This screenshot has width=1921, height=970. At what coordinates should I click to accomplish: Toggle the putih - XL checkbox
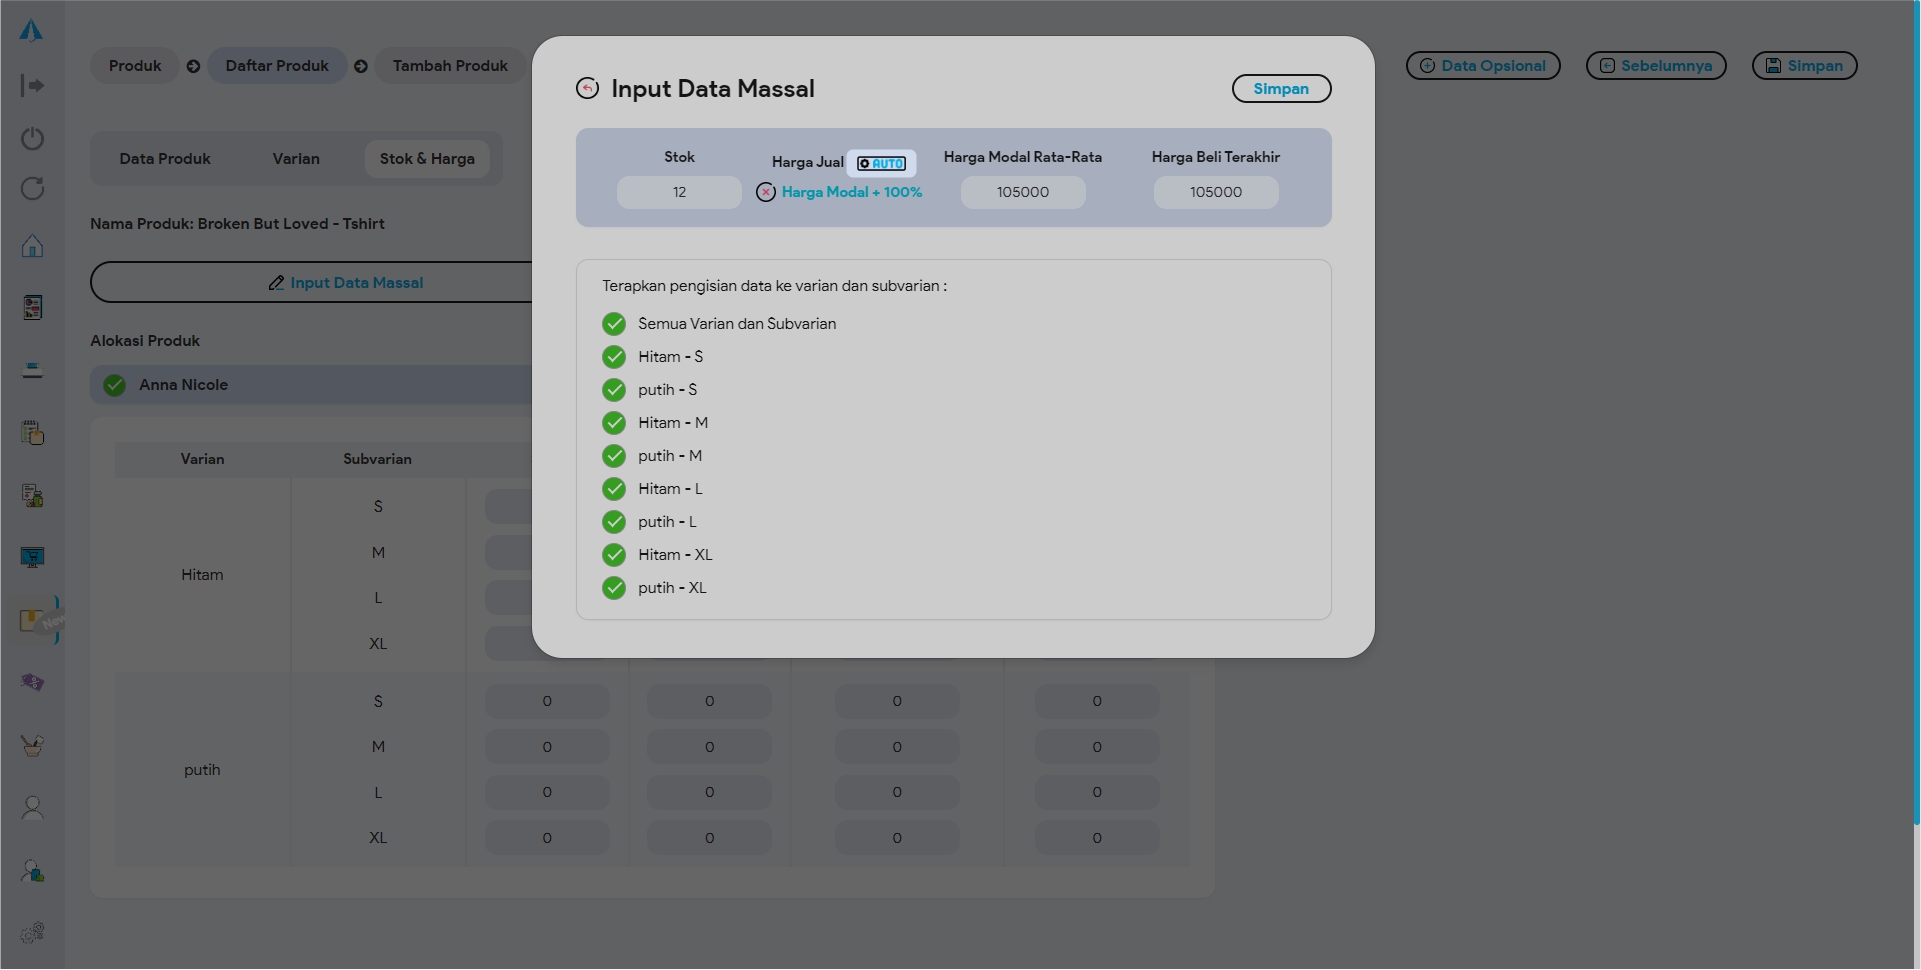(614, 588)
